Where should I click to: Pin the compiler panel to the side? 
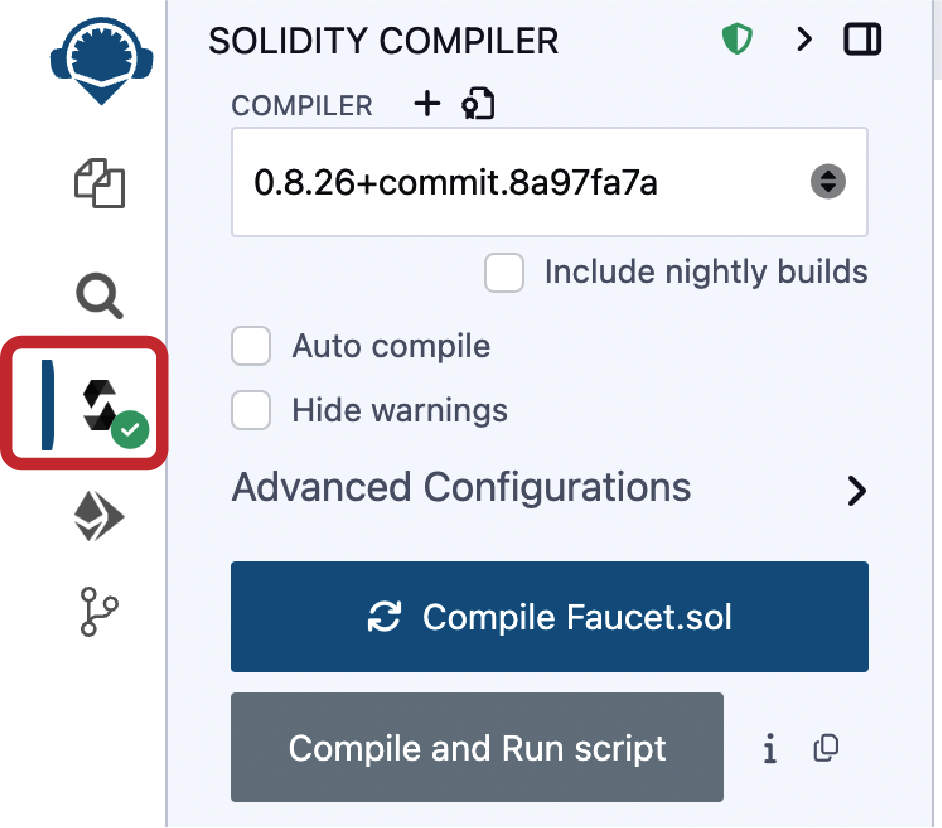point(862,39)
